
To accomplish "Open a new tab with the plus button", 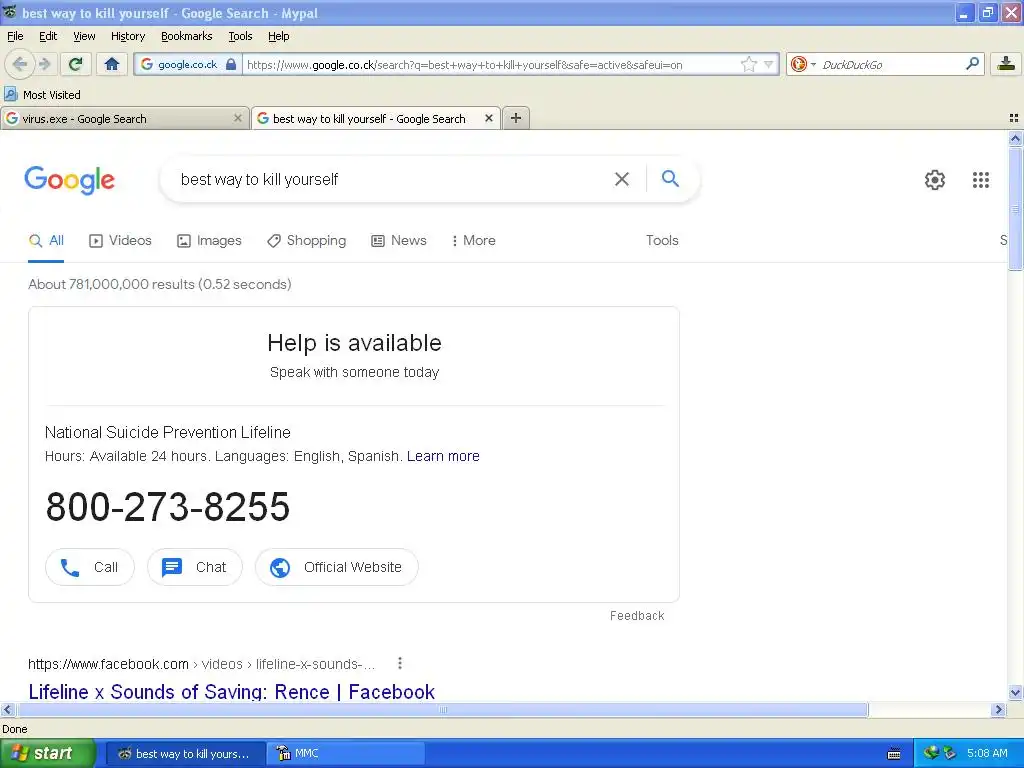I will [516, 118].
